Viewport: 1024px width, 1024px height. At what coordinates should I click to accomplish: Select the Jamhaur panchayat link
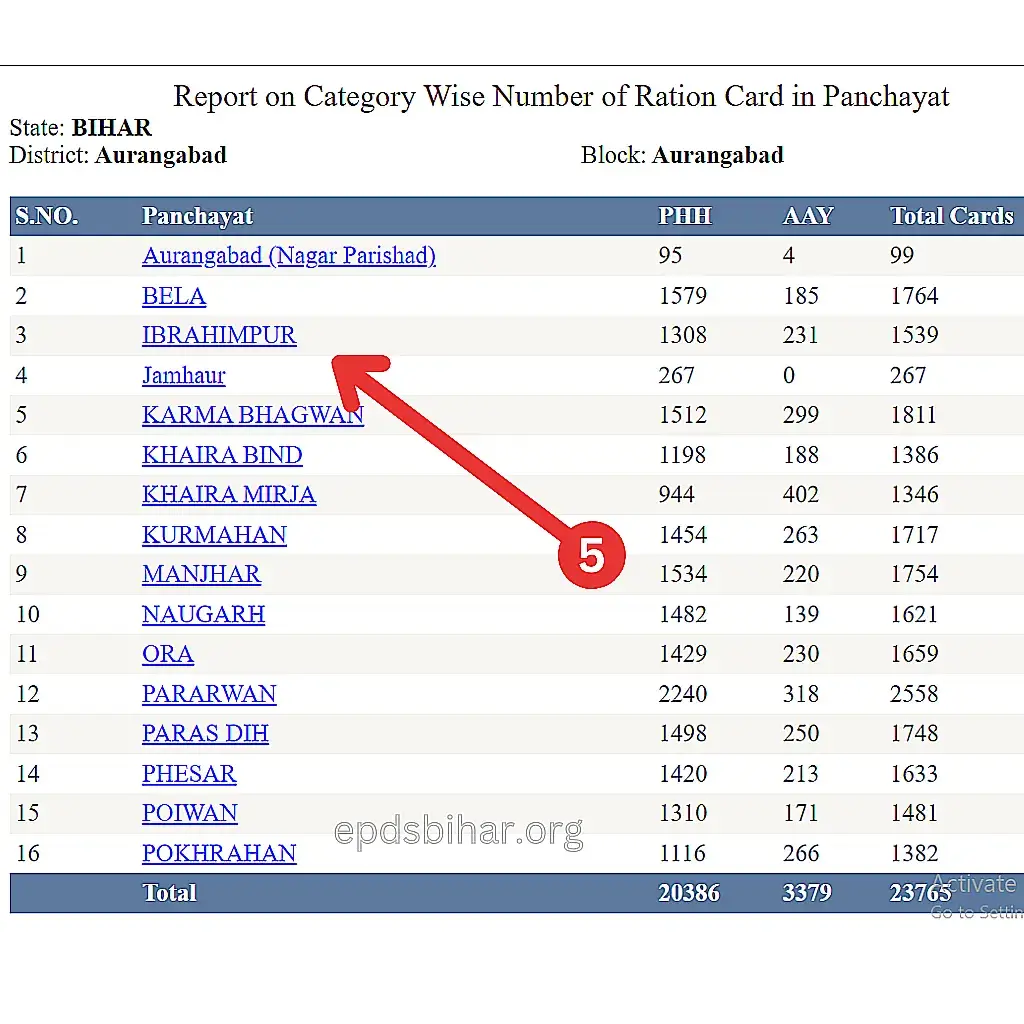click(x=184, y=376)
